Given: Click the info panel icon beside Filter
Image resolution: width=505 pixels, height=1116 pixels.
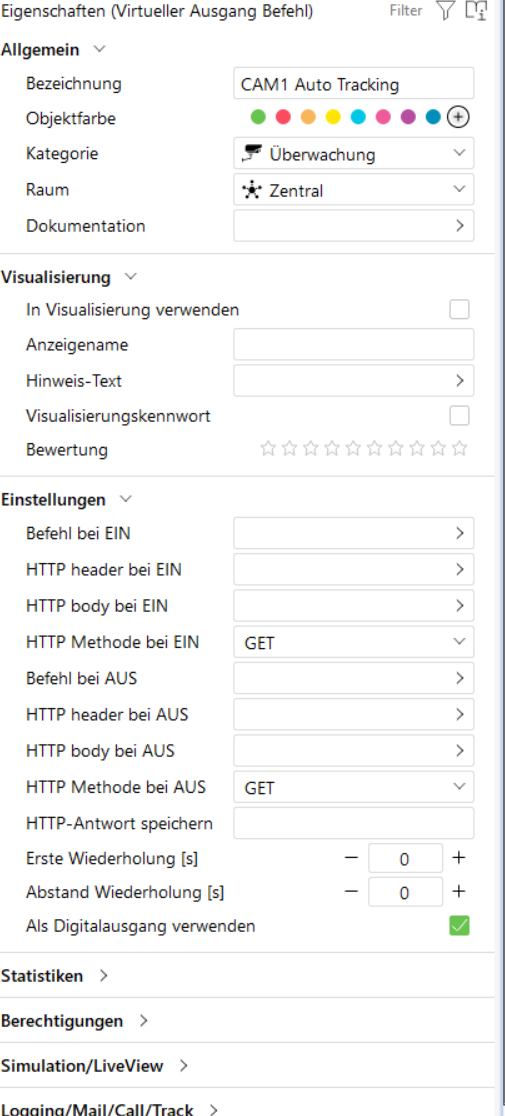Looking at the screenshot, I should coord(476,11).
